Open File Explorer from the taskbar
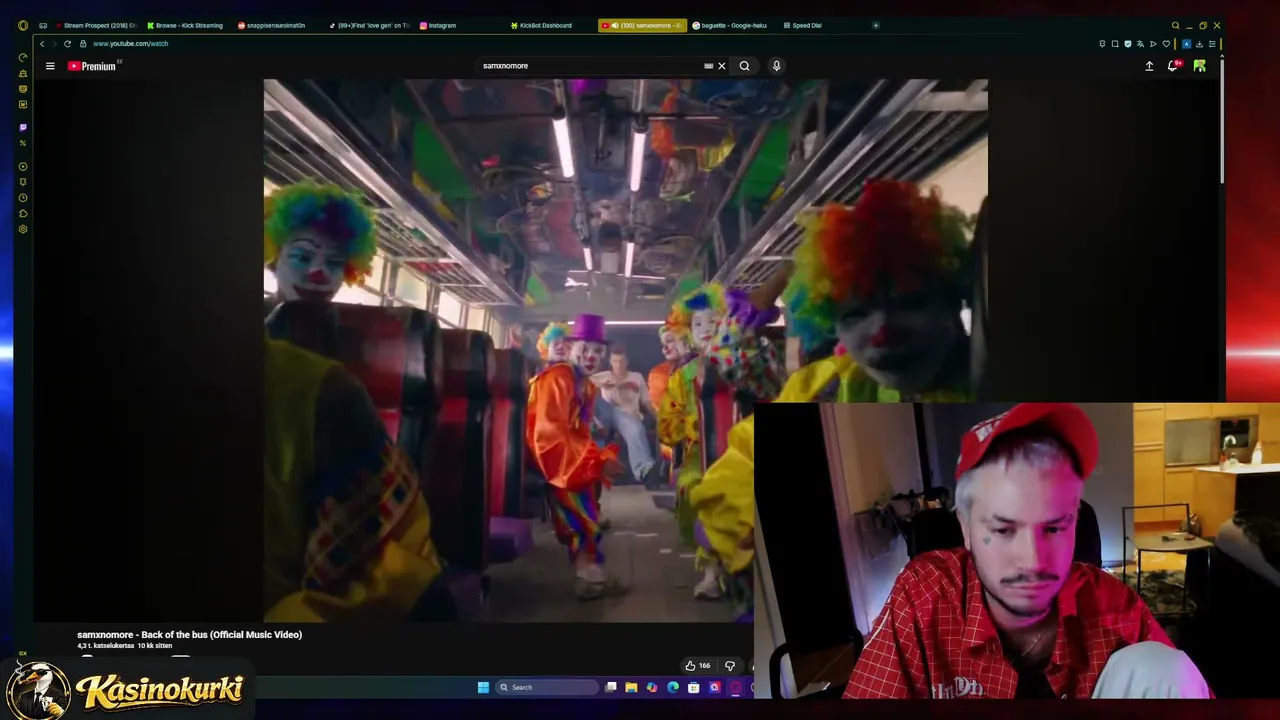Image resolution: width=1280 pixels, height=720 pixels. tap(631, 687)
